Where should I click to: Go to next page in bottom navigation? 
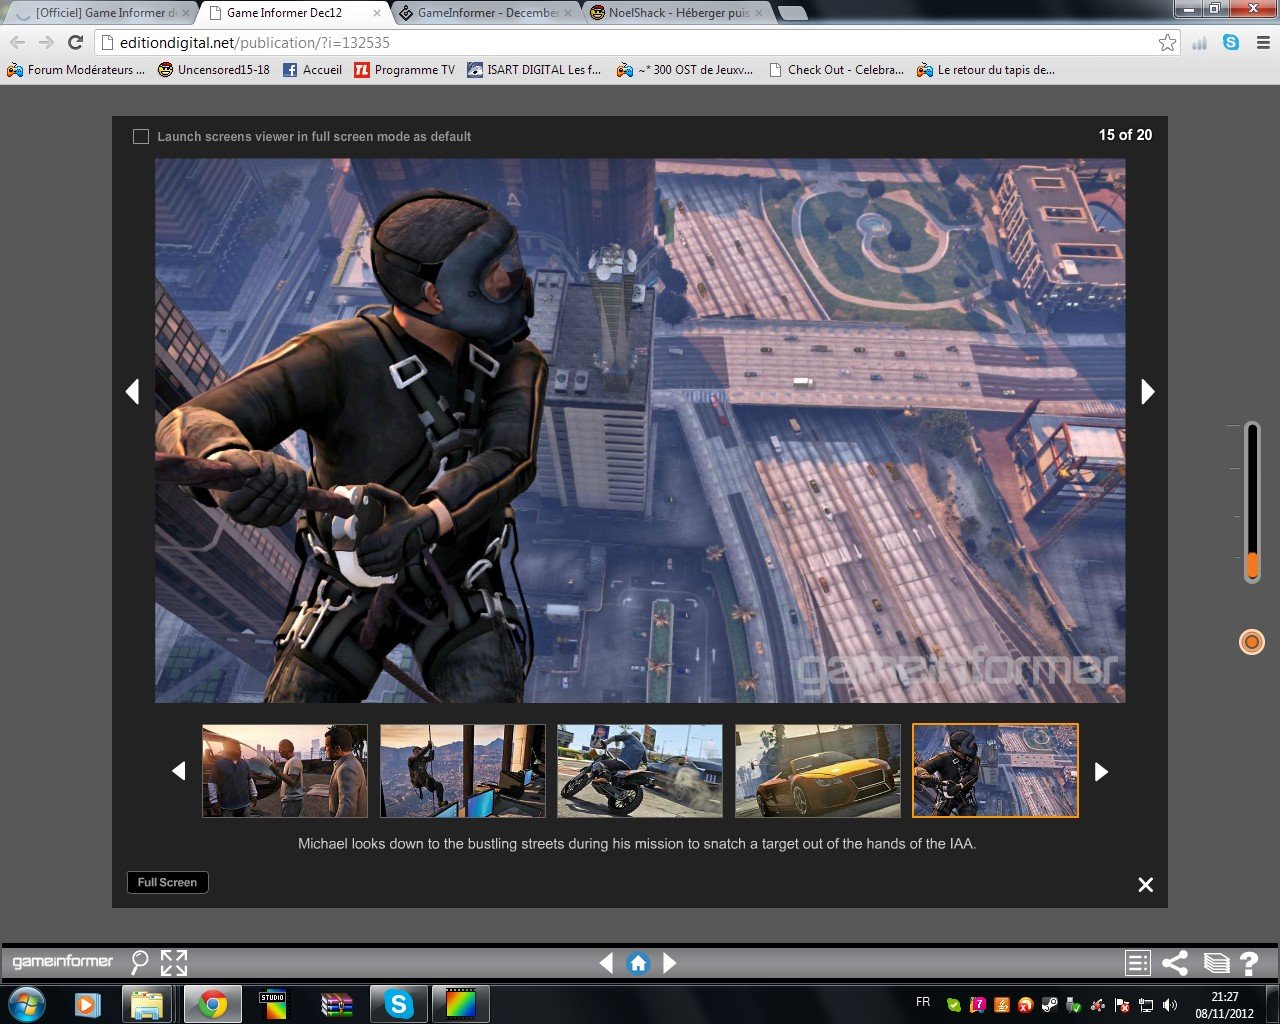point(670,963)
